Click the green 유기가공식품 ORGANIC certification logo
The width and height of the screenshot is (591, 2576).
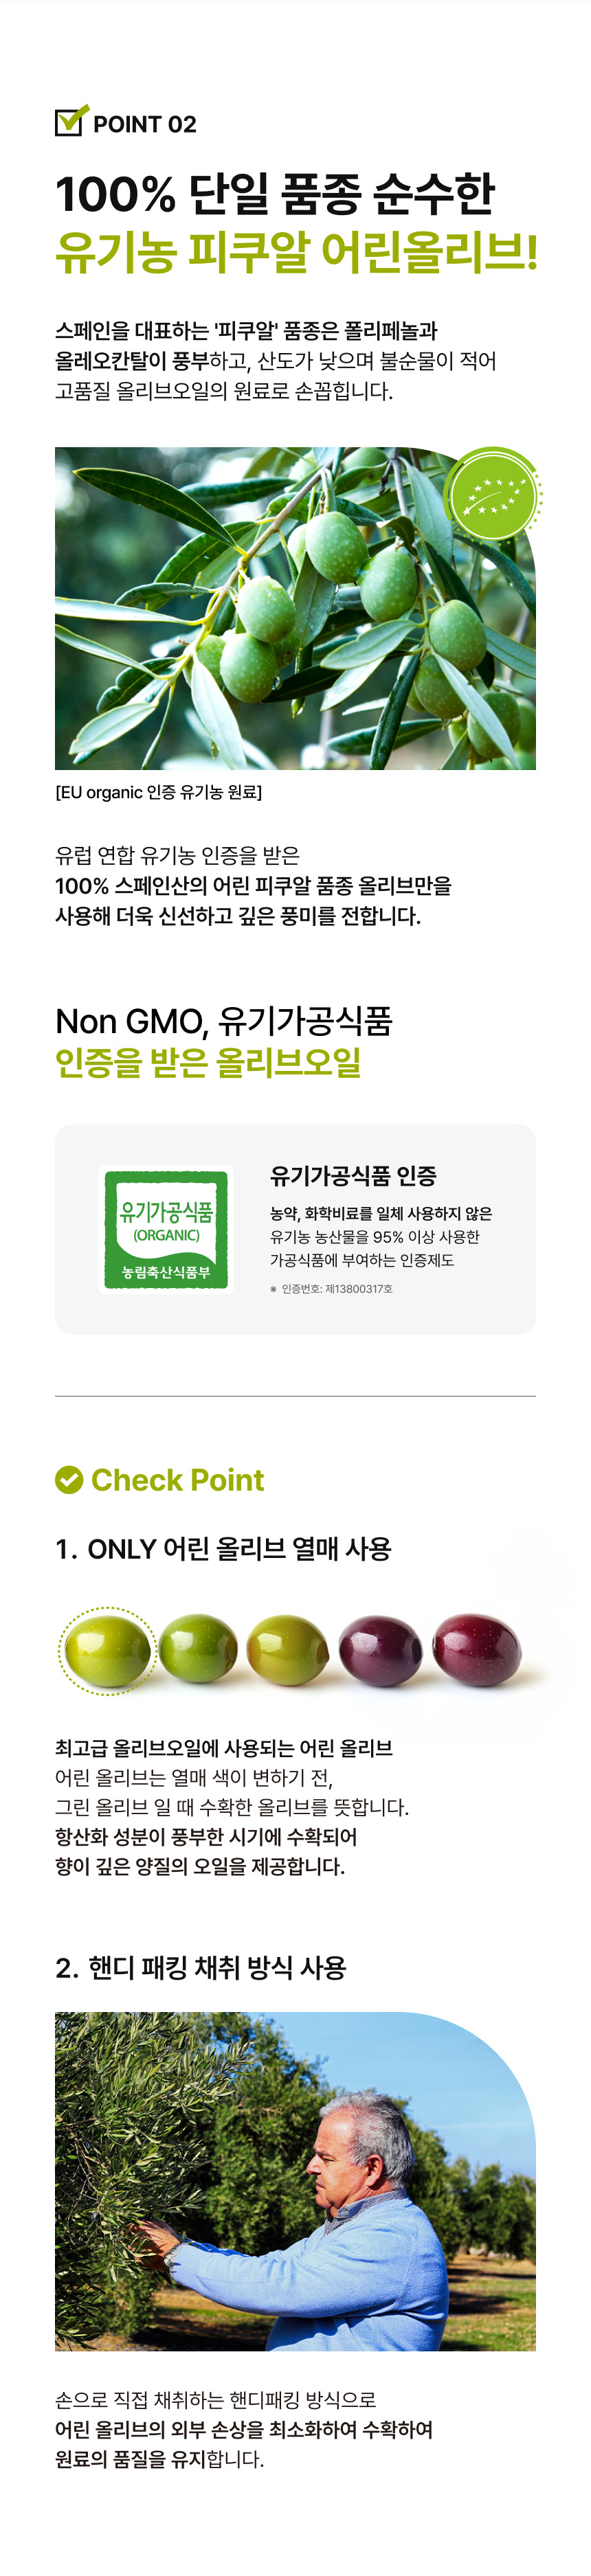click(166, 1229)
